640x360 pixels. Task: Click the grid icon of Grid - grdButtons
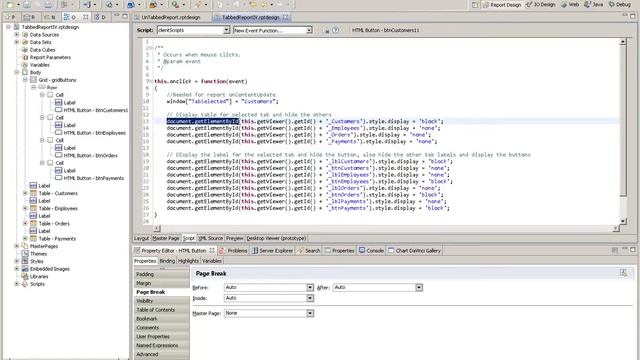pos(33,80)
